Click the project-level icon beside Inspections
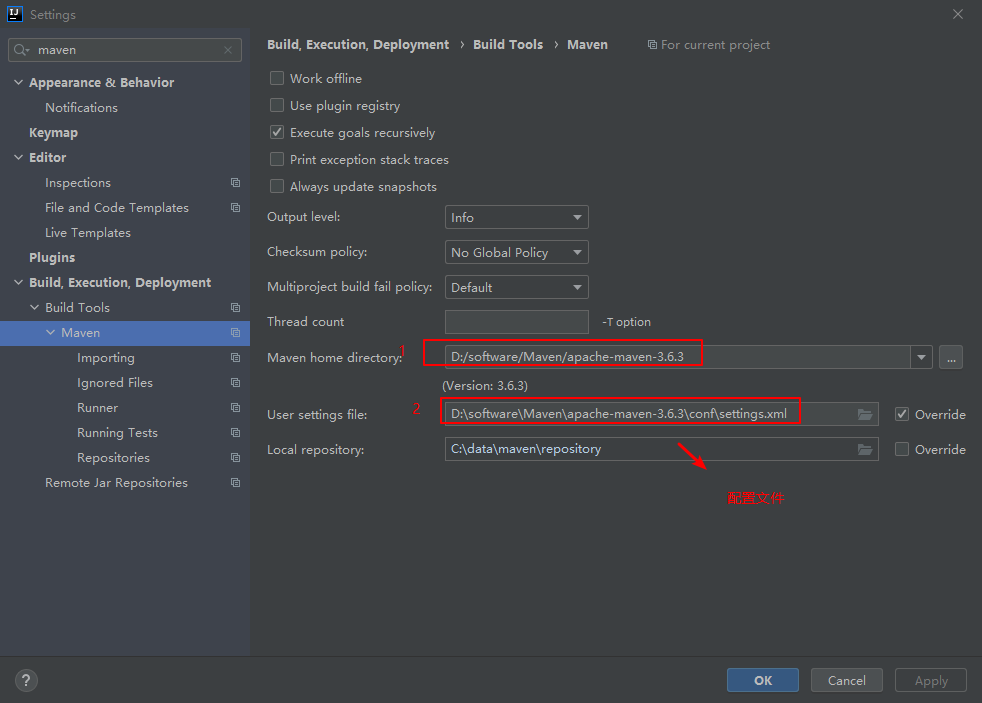 click(235, 183)
